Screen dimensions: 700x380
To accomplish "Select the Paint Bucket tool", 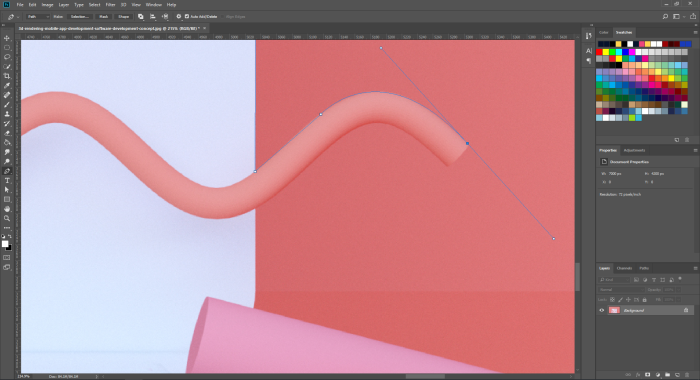I will [7, 142].
